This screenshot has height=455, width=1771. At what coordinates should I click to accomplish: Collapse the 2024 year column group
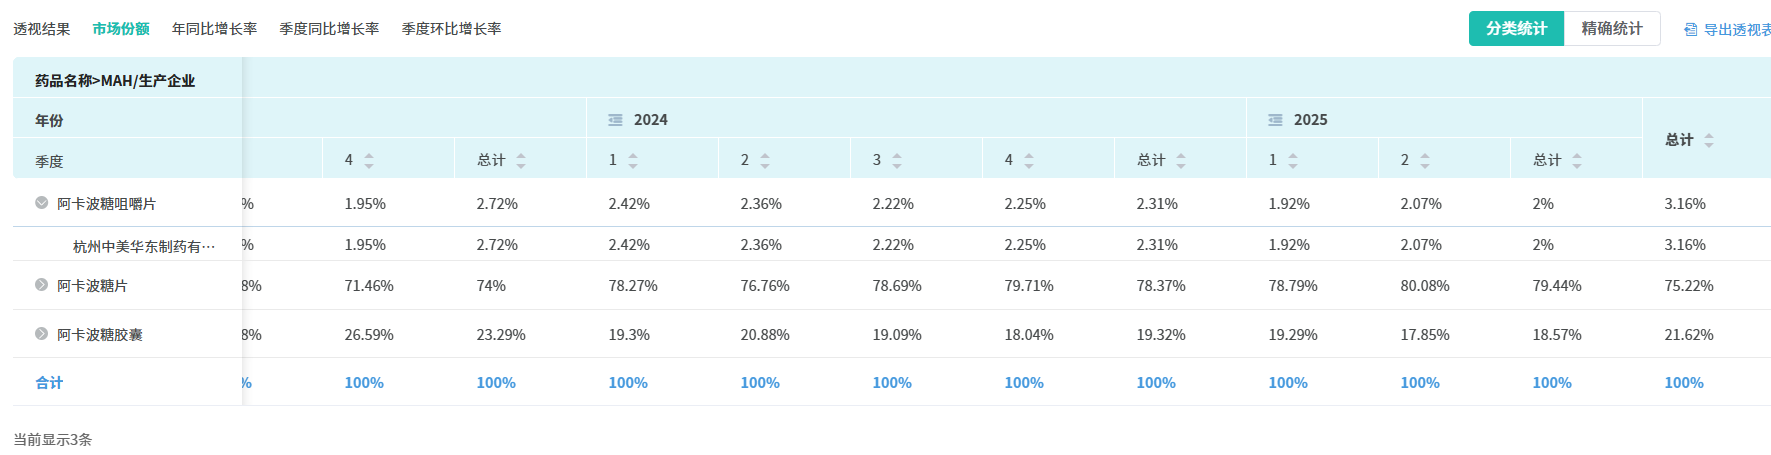(616, 120)
